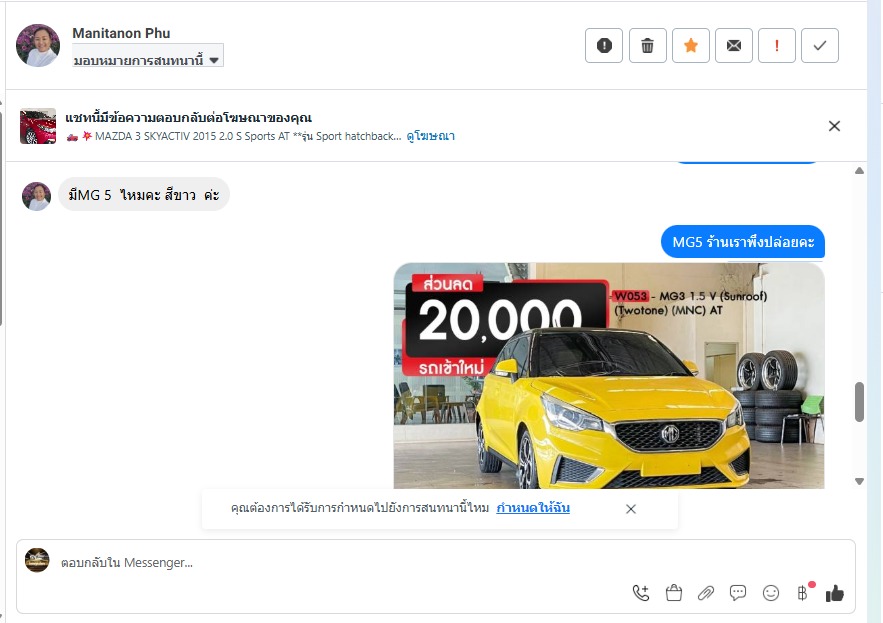The height and width of the screenshot is (623, 883).
Task: Open saved replies speech bubble icon
Action: click(x=738, y=593)
